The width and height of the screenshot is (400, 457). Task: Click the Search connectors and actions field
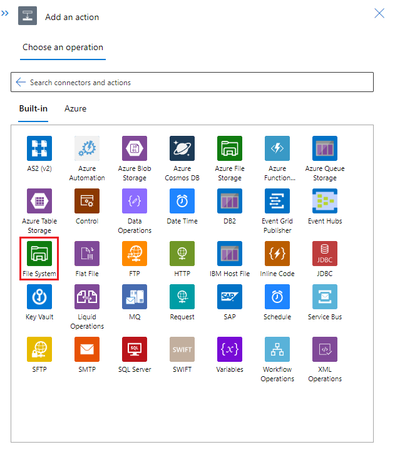click(192, 82)
